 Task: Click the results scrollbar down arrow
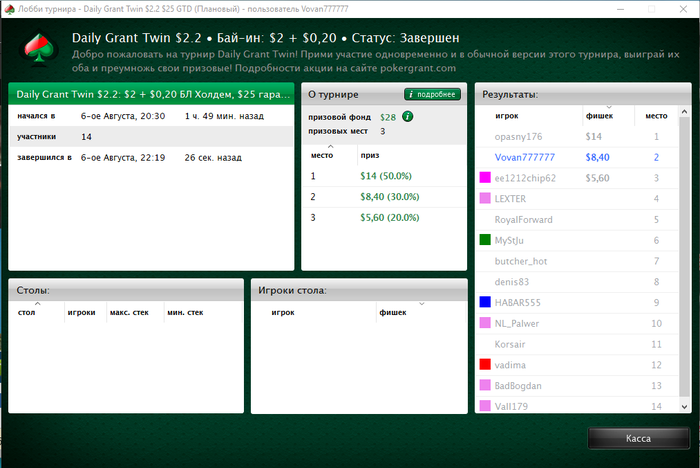(x=684, y=407)
